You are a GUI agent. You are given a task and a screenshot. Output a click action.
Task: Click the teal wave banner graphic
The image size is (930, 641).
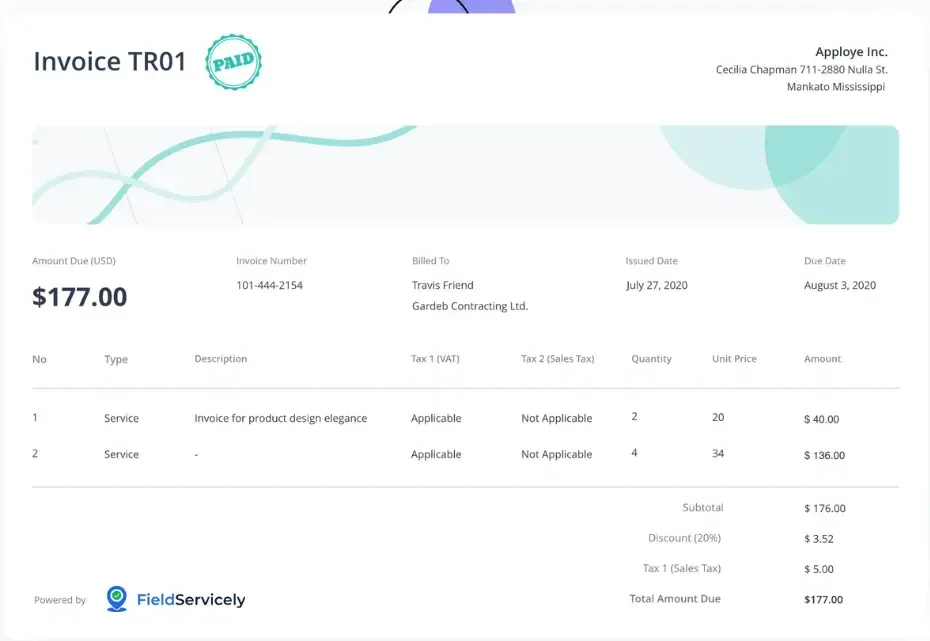pyautogui.click(x=465, y=175)
